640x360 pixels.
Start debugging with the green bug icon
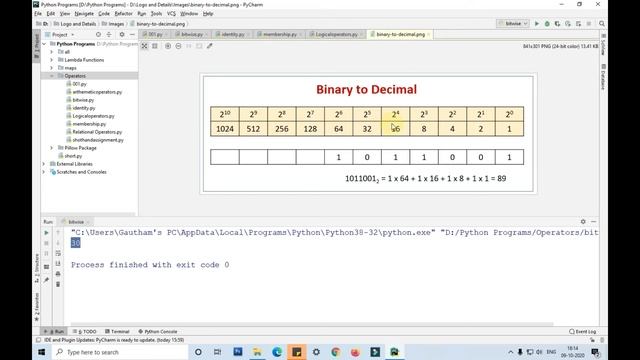(547, 24)
